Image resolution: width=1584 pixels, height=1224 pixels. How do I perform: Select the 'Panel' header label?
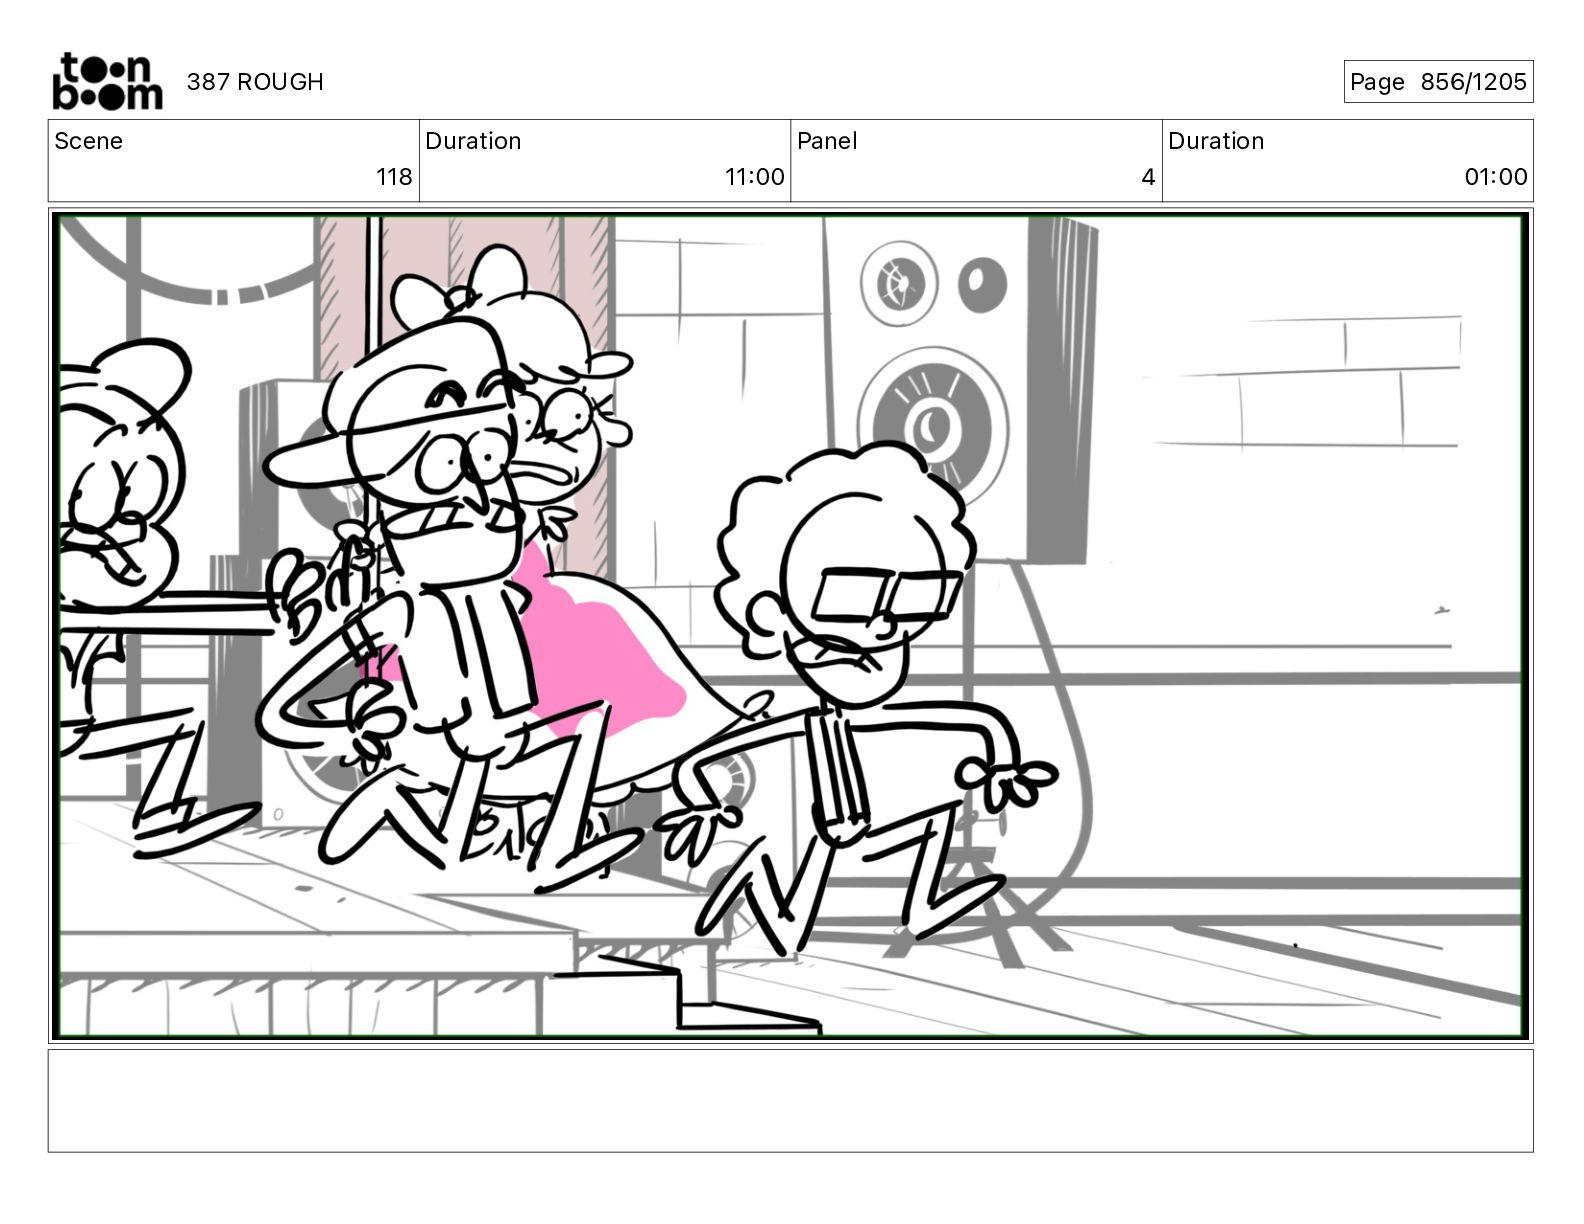(827, 141)
